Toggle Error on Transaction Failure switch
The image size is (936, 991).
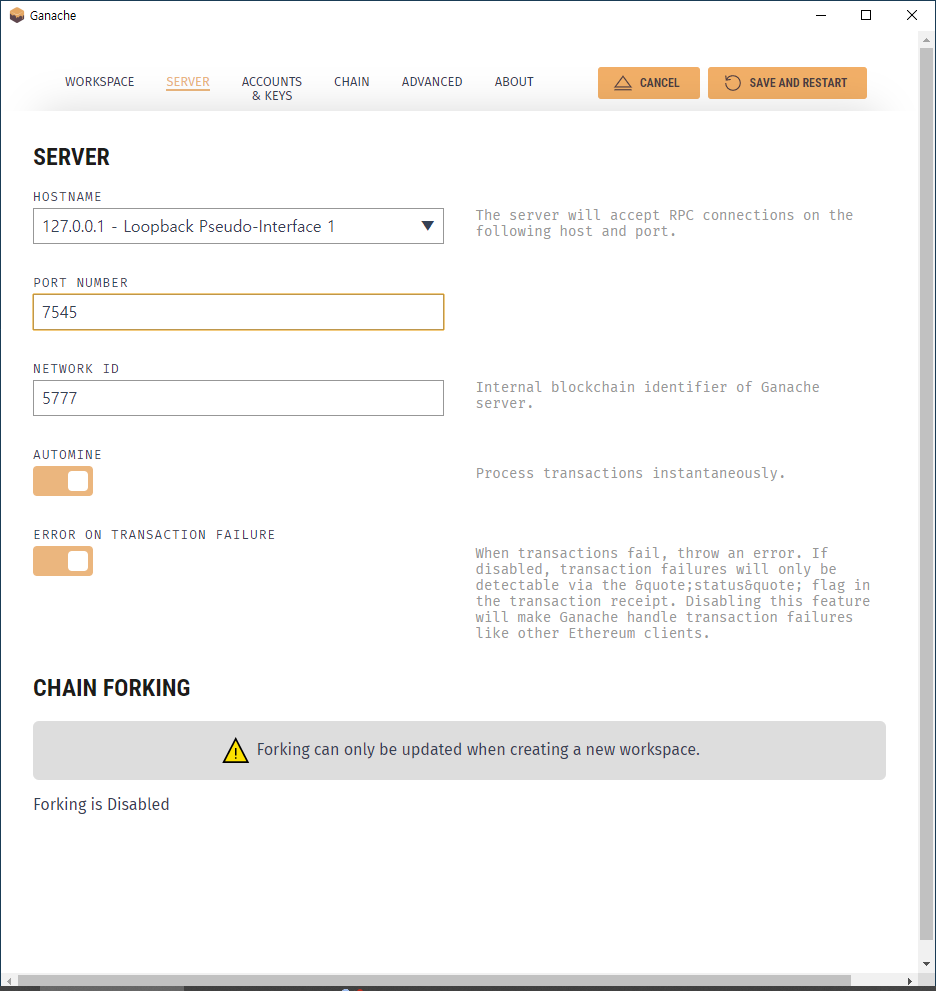tap(63, 561)
